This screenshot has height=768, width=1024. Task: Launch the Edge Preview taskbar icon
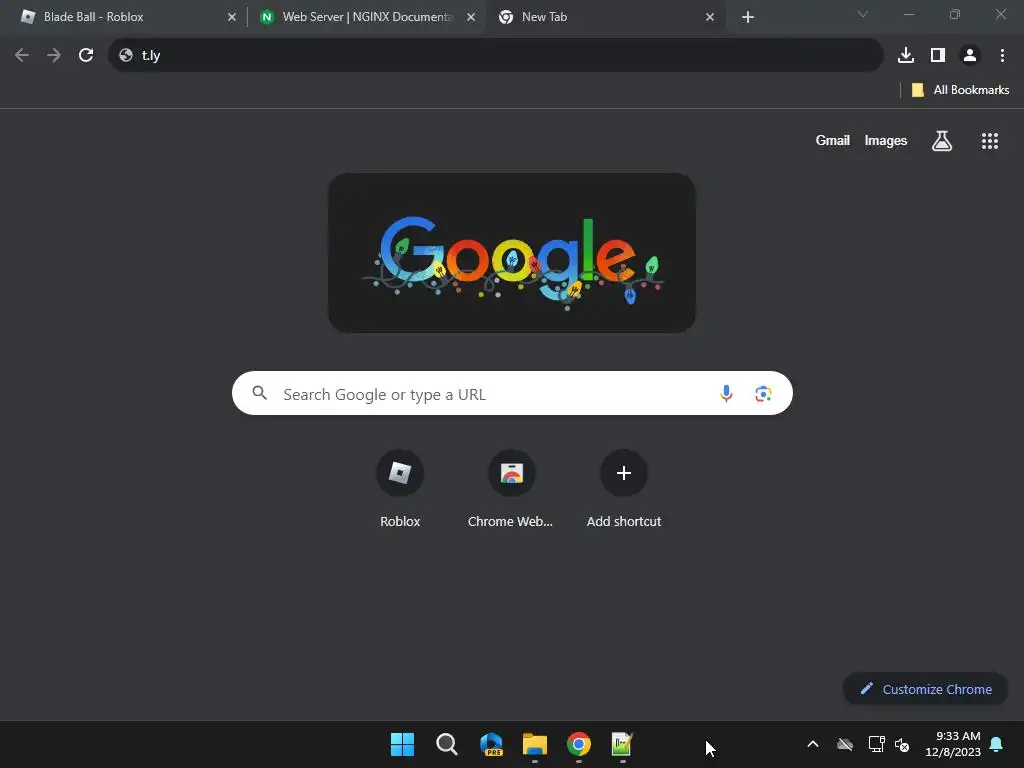(x=491, y=744)
